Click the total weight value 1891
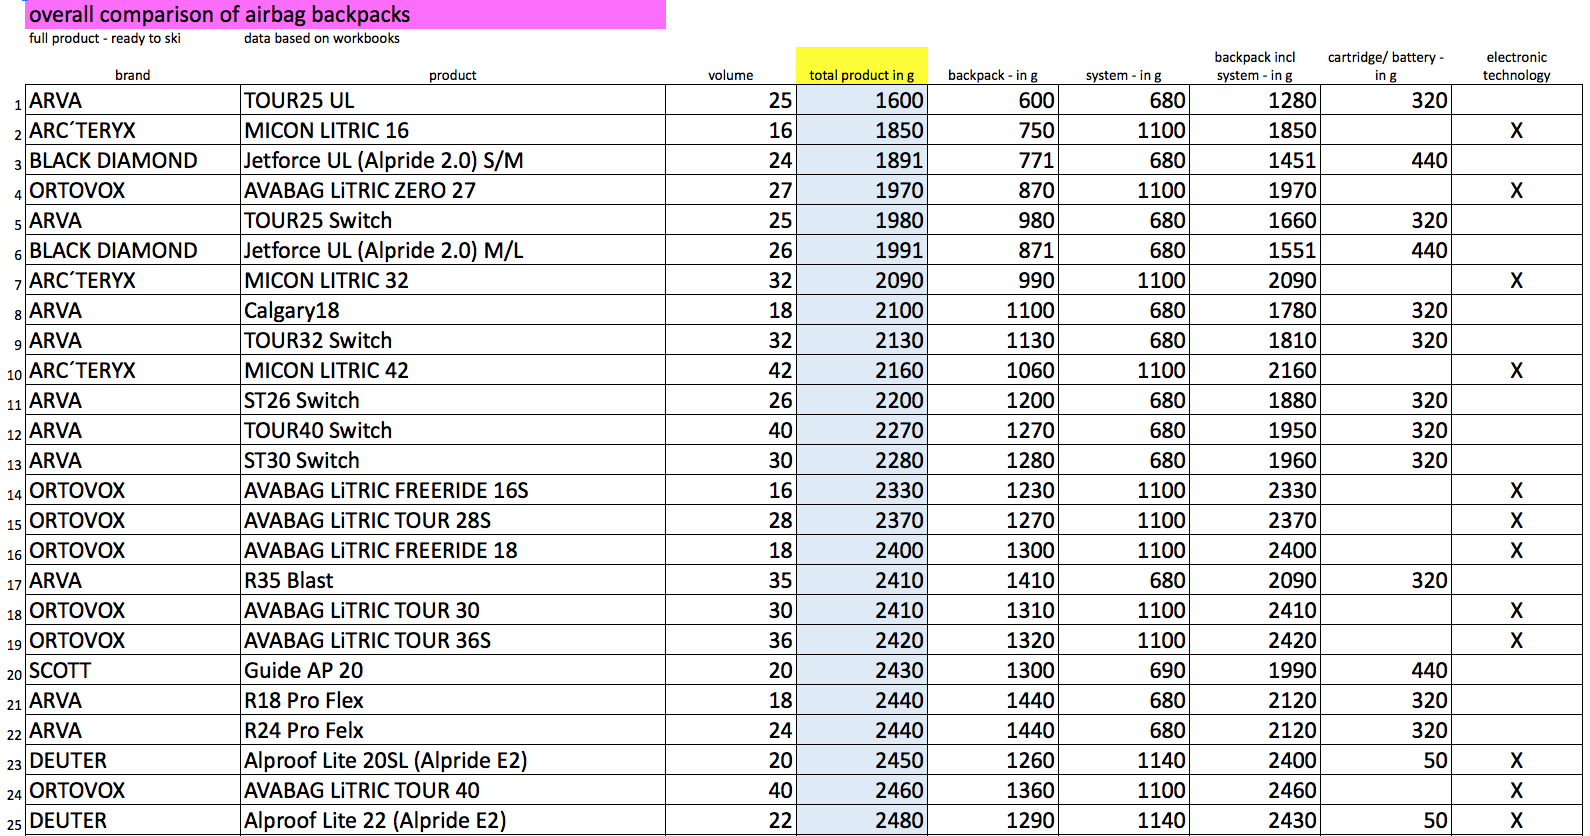Screen dimensions: 1590x836 tap(899, 160)
